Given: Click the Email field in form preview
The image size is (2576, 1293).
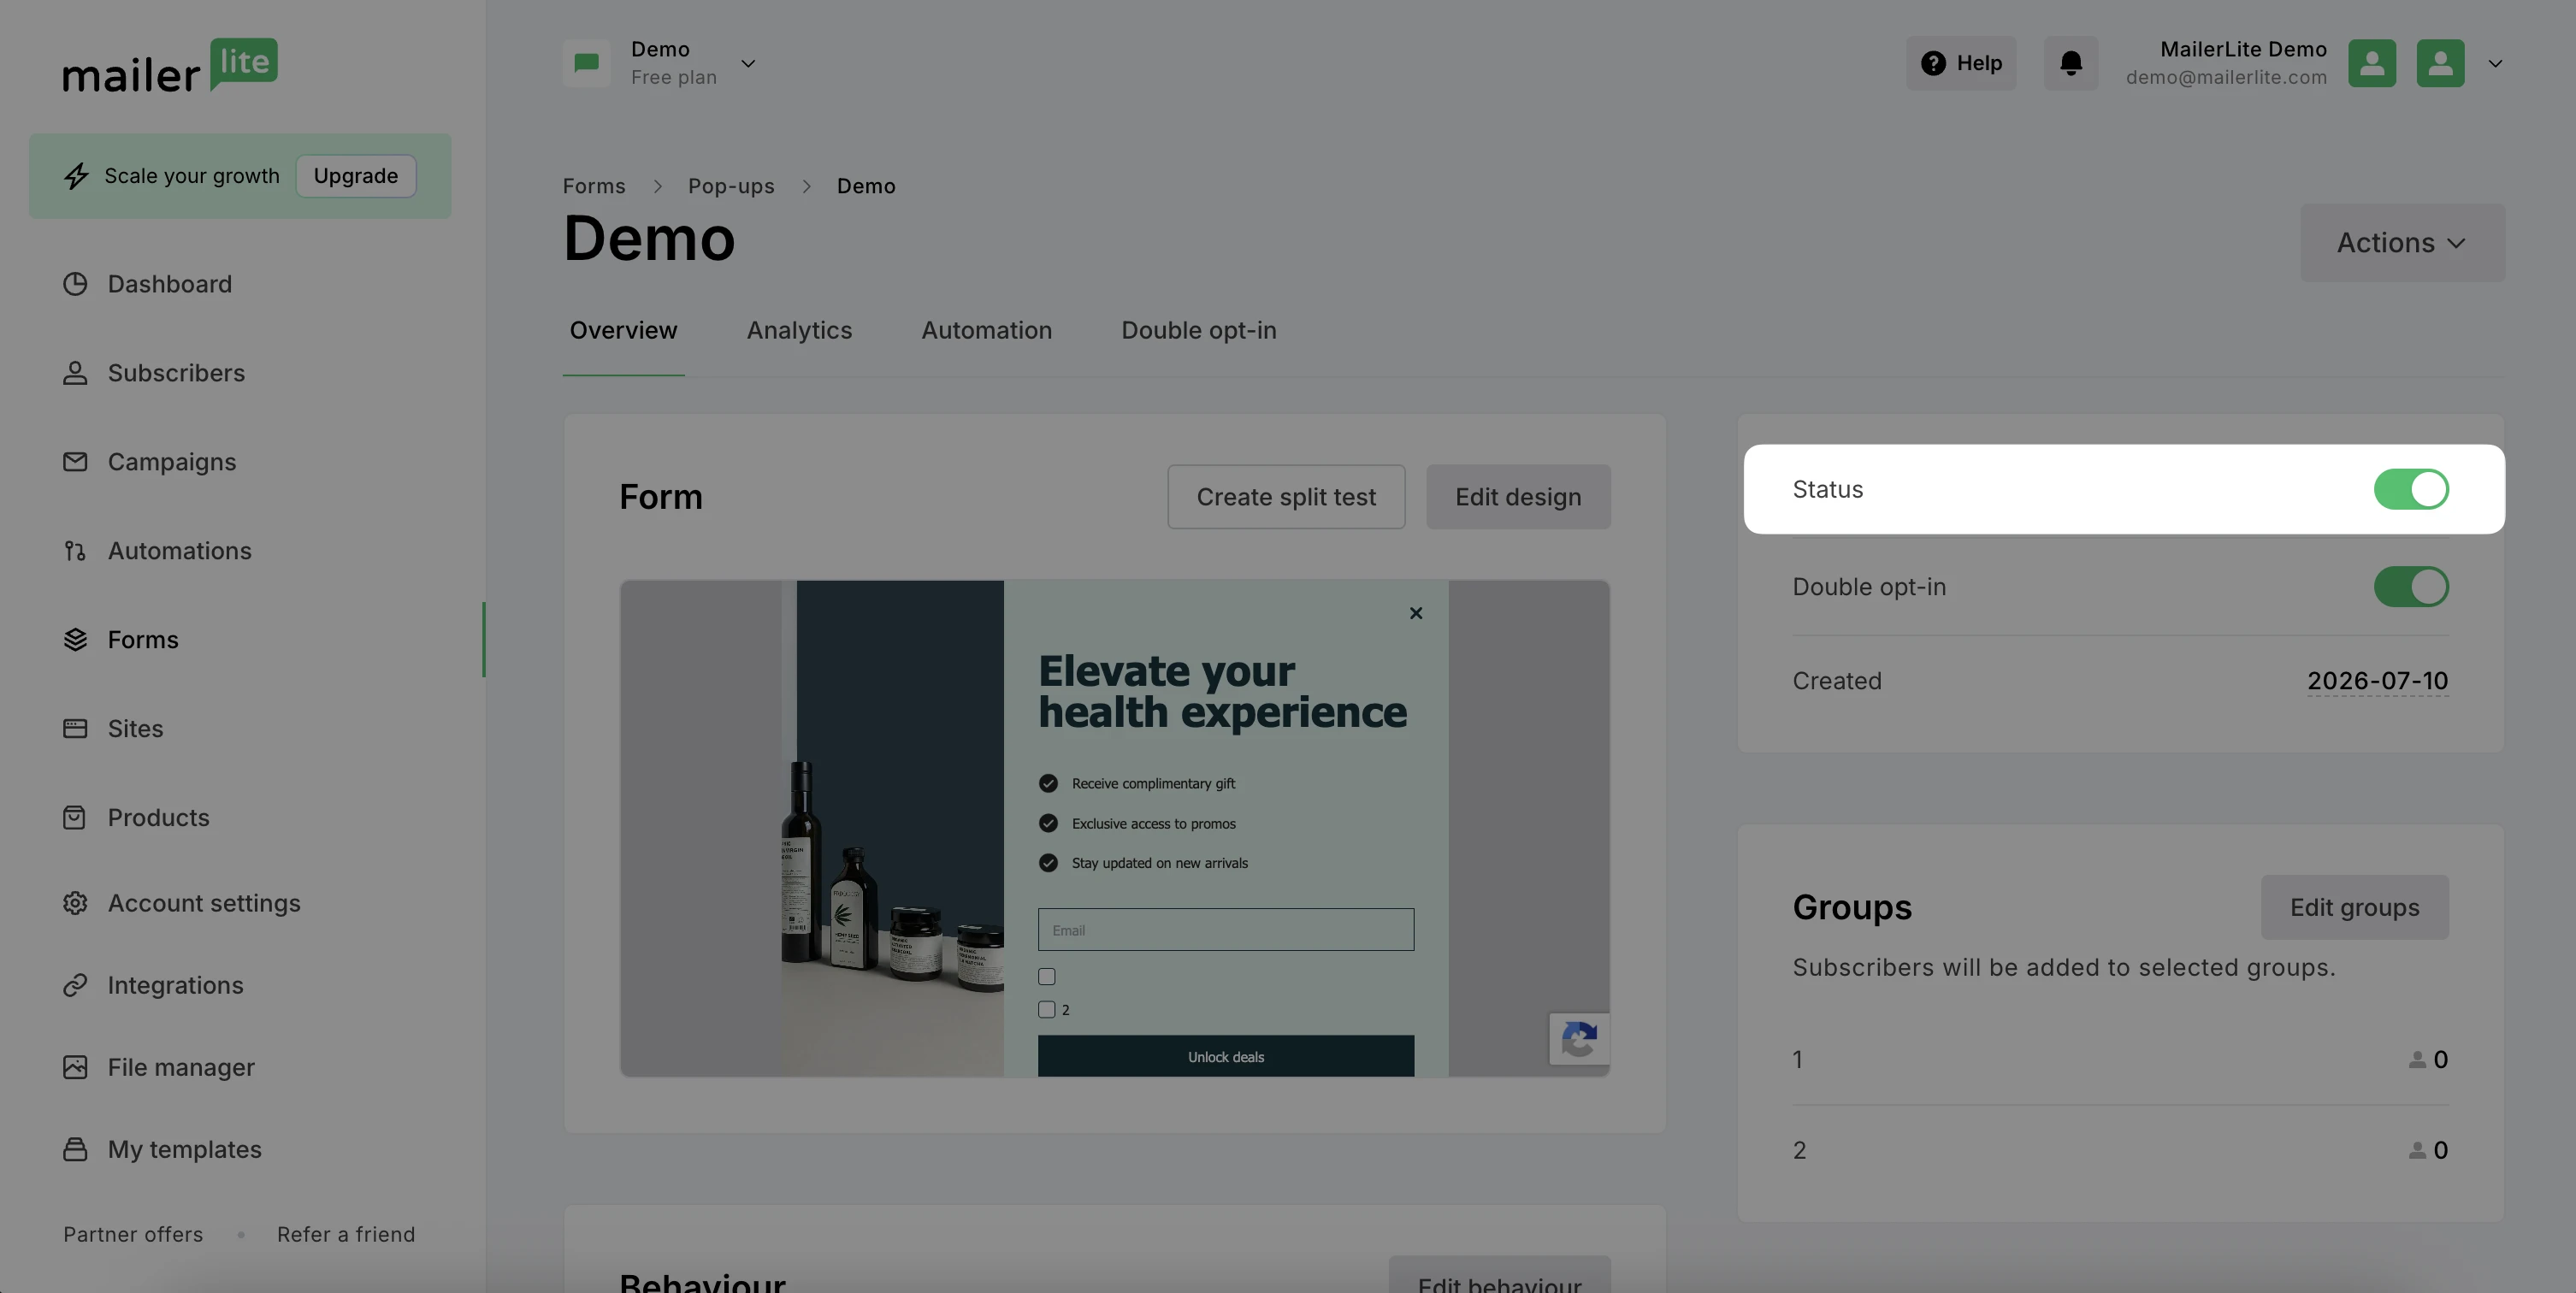Looking at the screenshot, I should pos(1226,930).
